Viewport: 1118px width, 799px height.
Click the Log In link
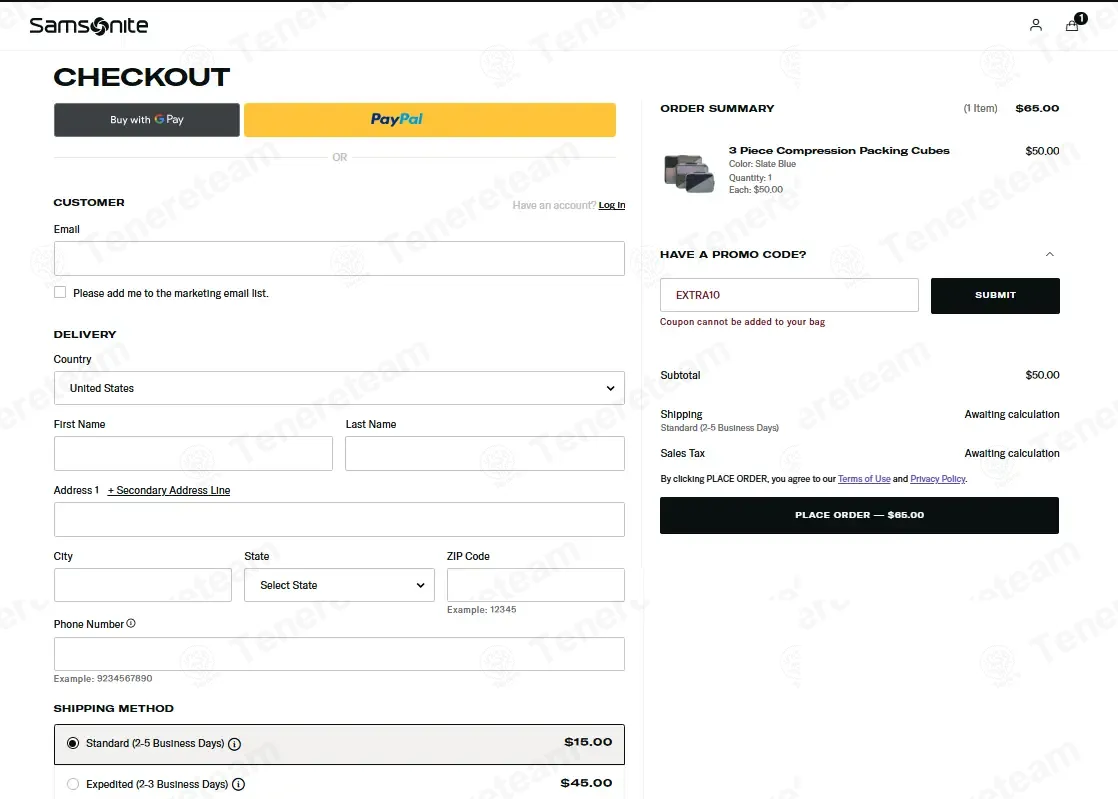(612, 205)
